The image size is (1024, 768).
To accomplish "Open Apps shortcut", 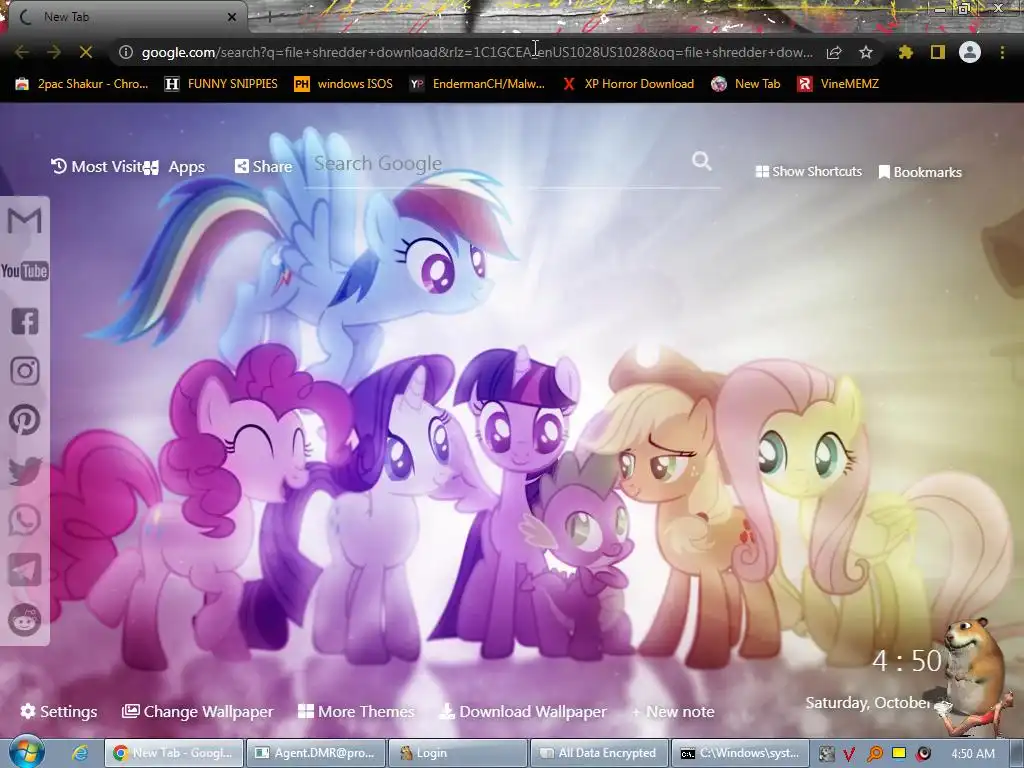I will [x=175, y=167].
